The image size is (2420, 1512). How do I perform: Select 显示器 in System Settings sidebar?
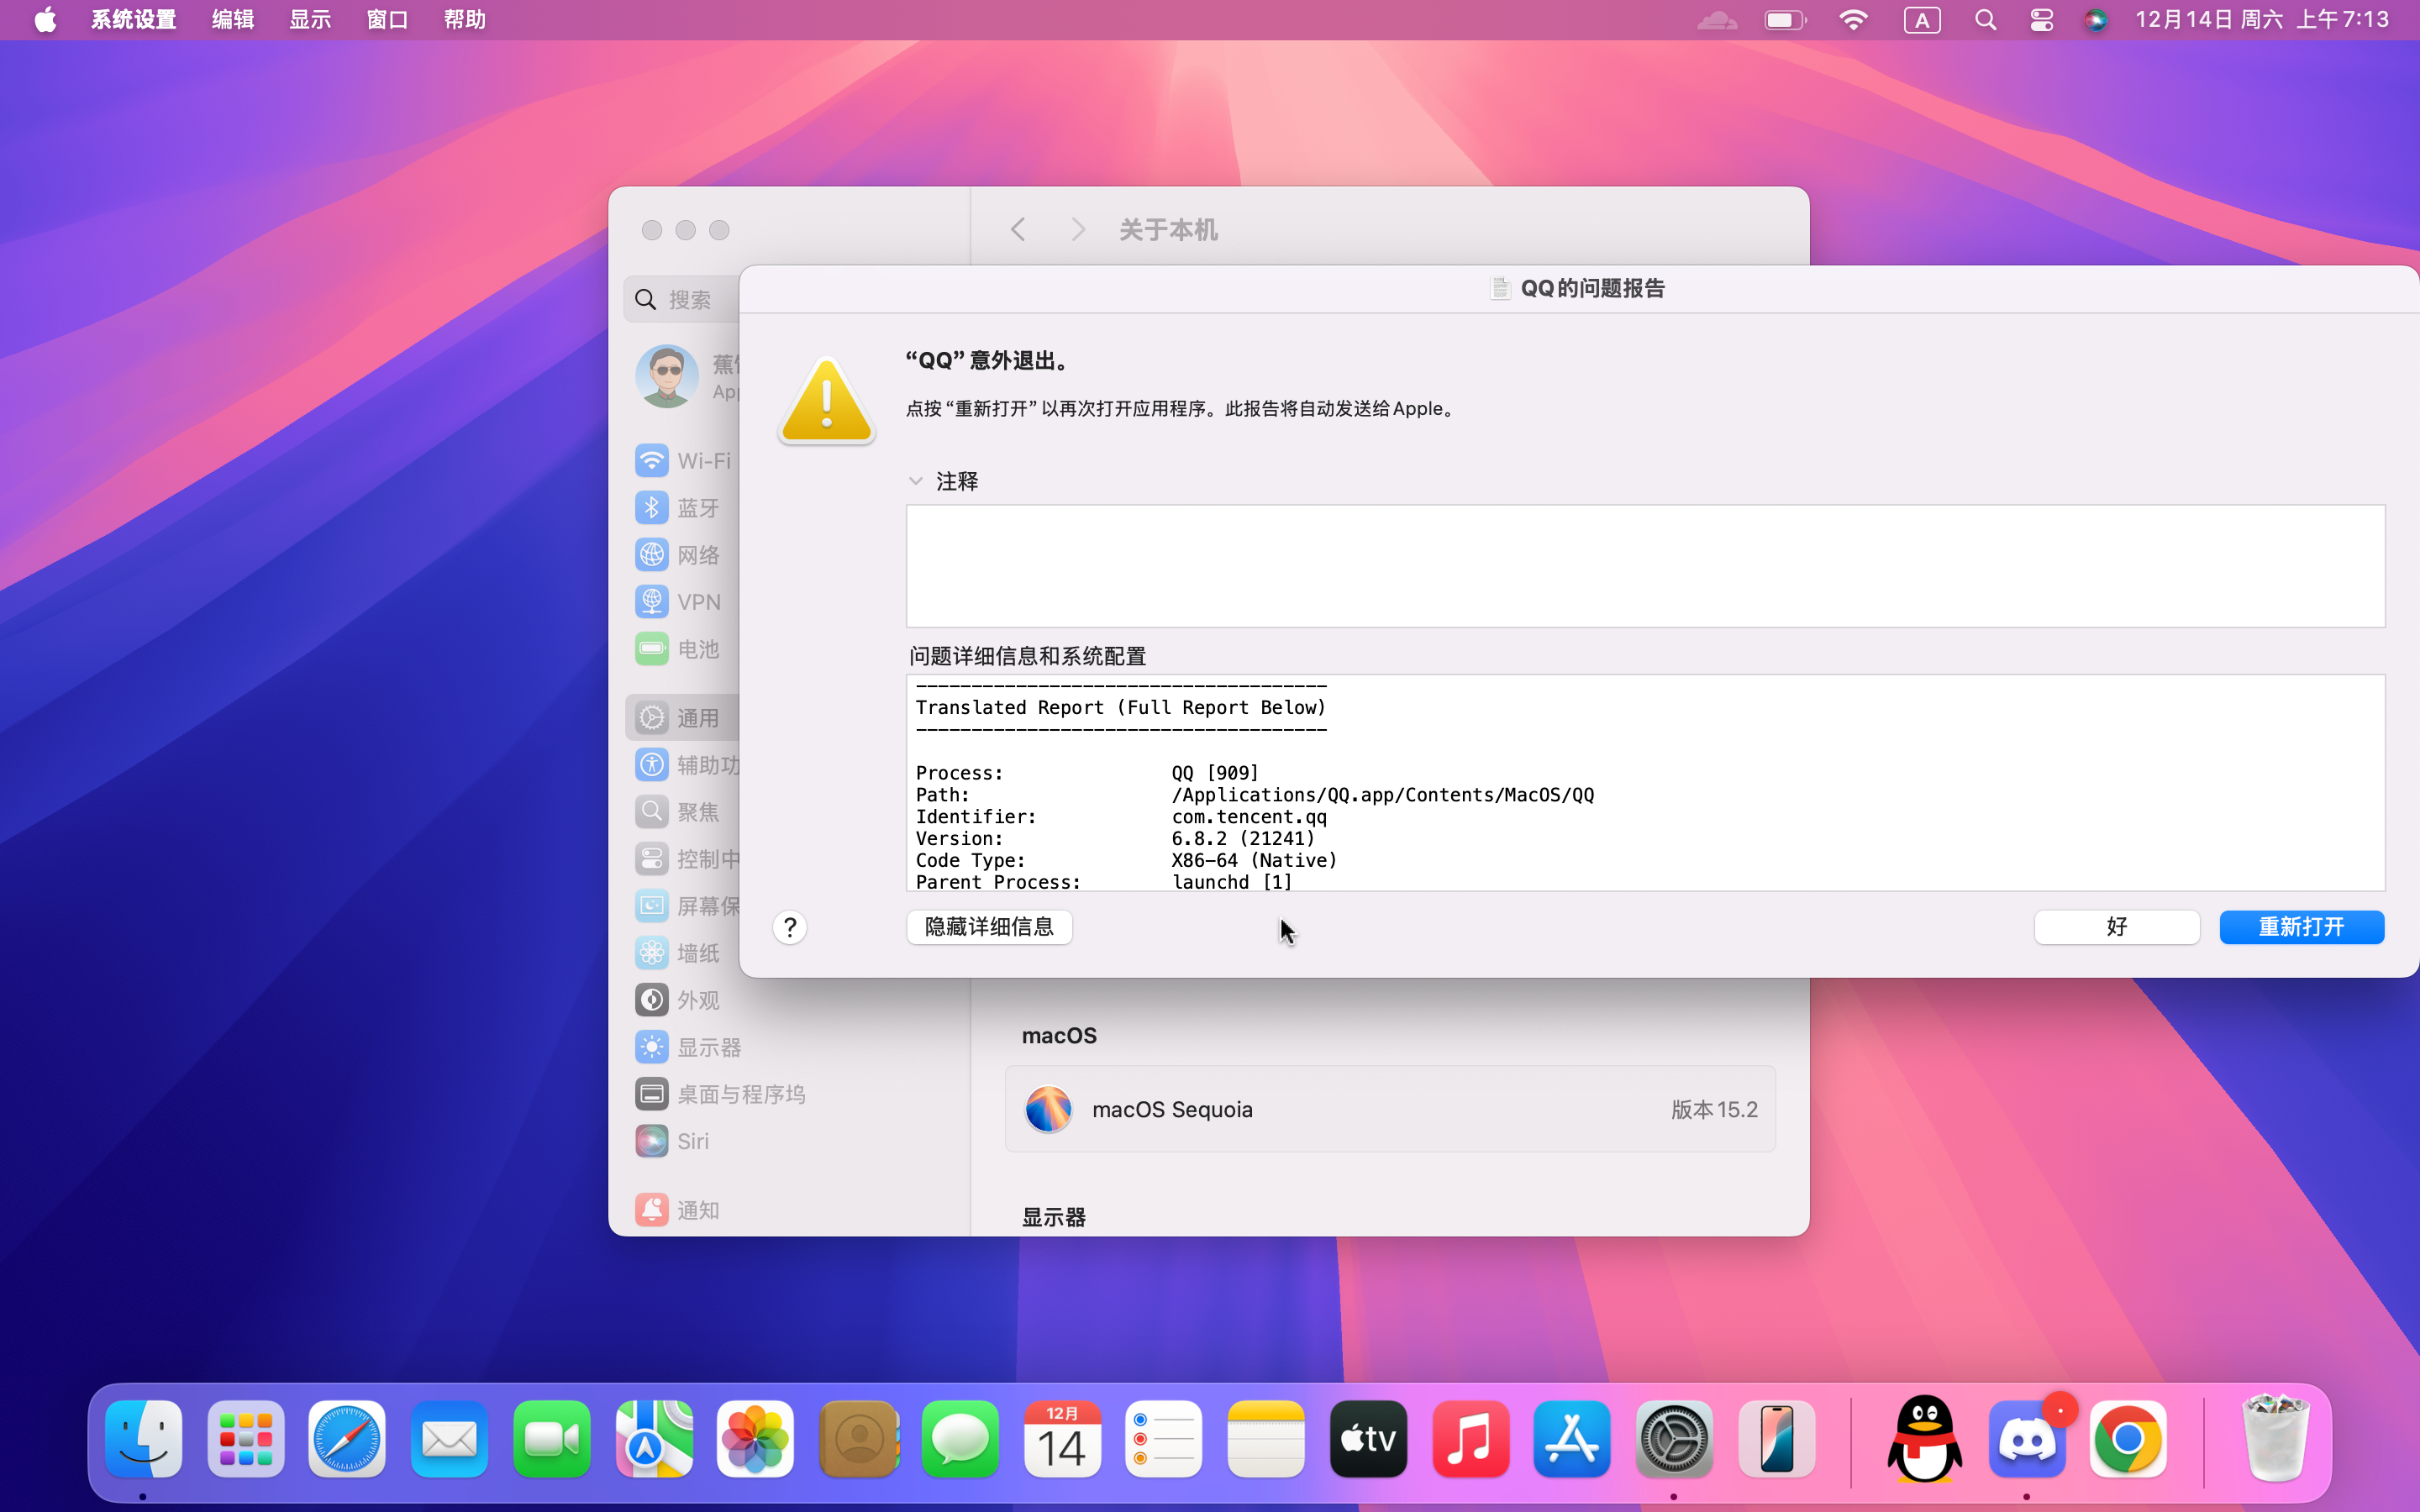click(790, 1047)
